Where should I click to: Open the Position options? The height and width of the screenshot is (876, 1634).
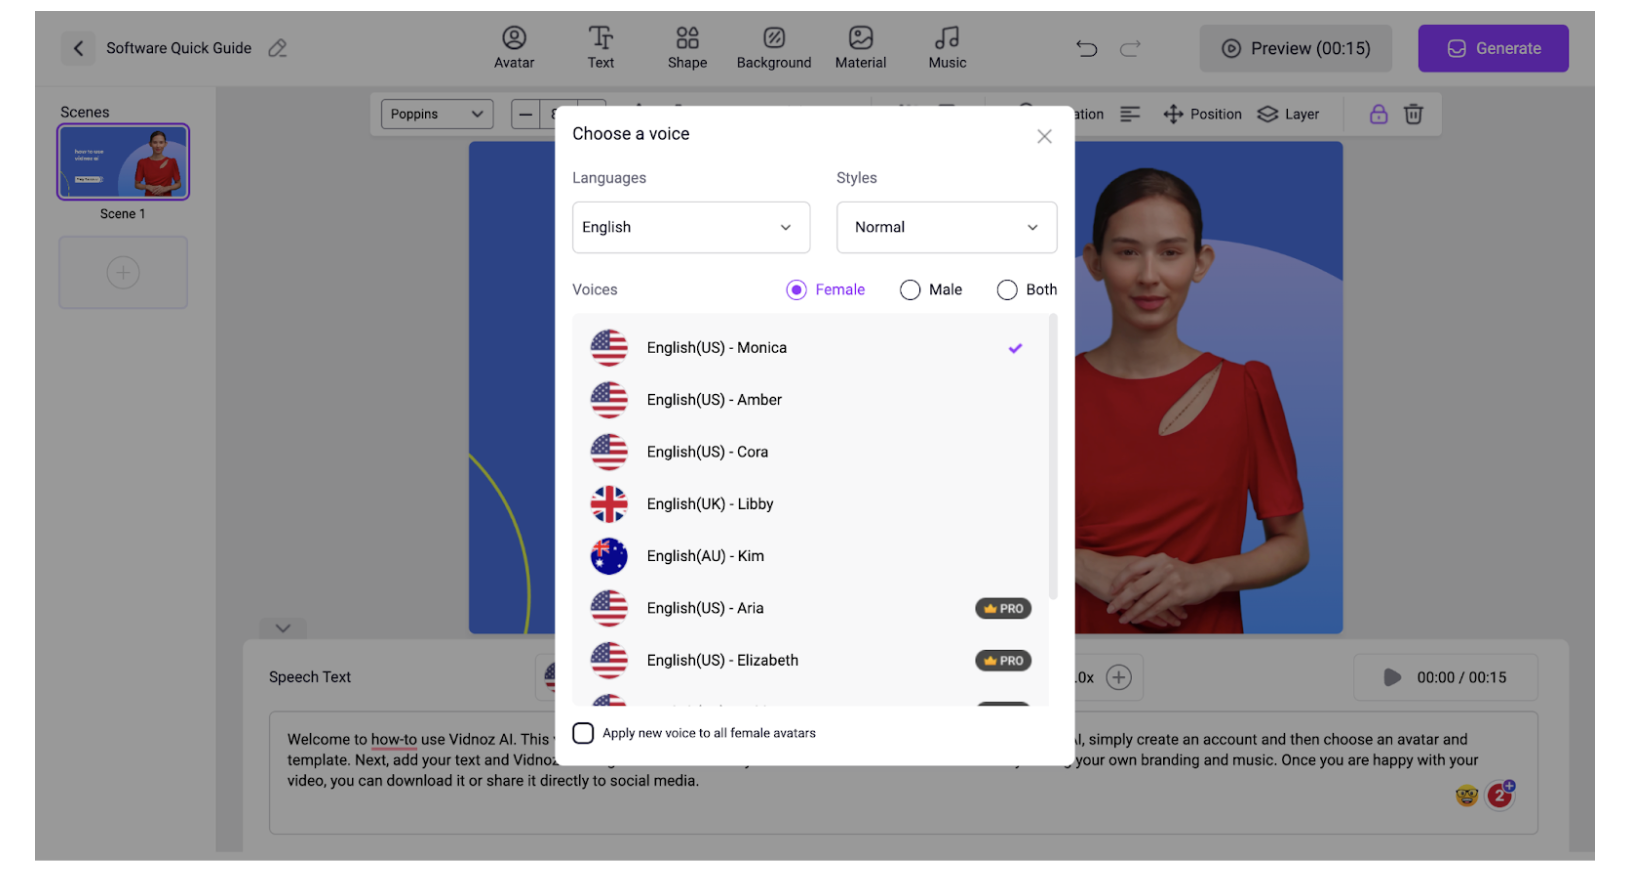(x=1202, y=114)
